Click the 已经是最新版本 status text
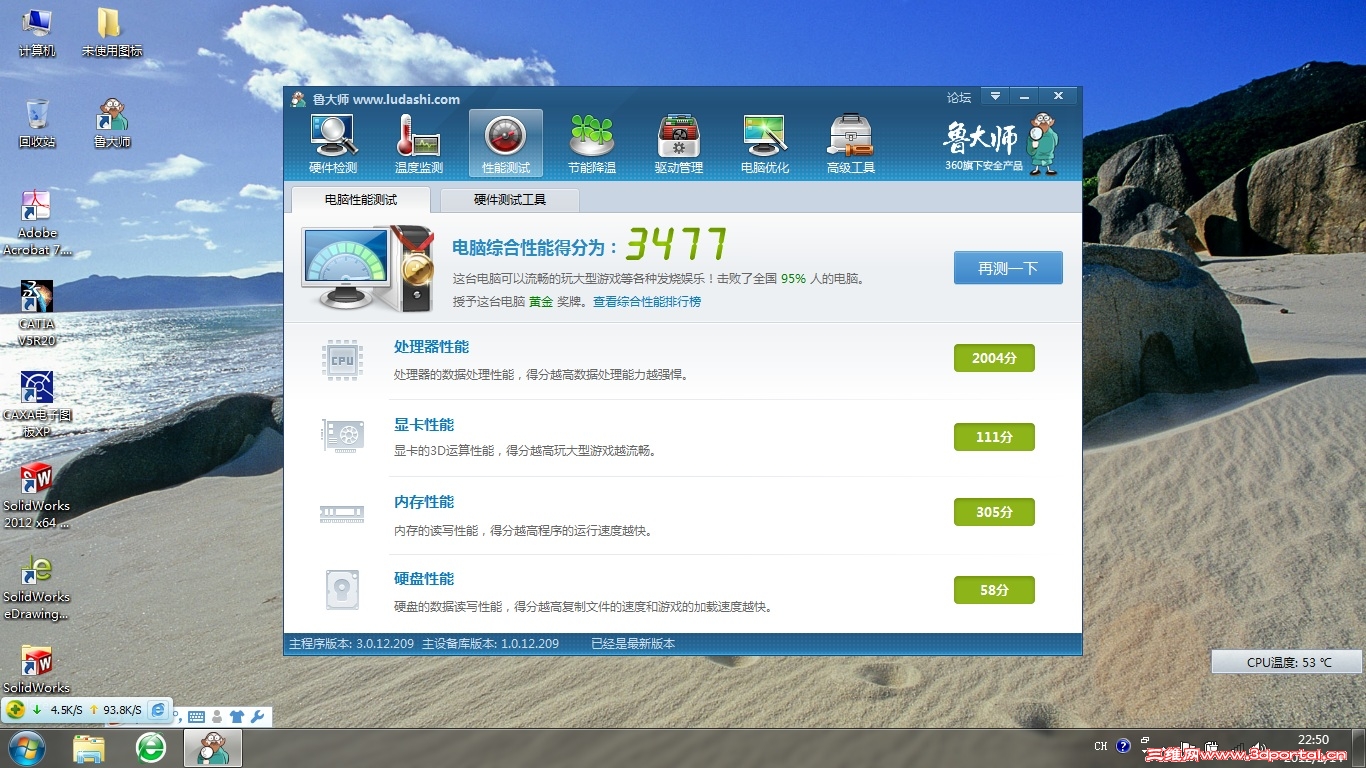The height and width of the screenshot is (768, 1366). (633, 644)
